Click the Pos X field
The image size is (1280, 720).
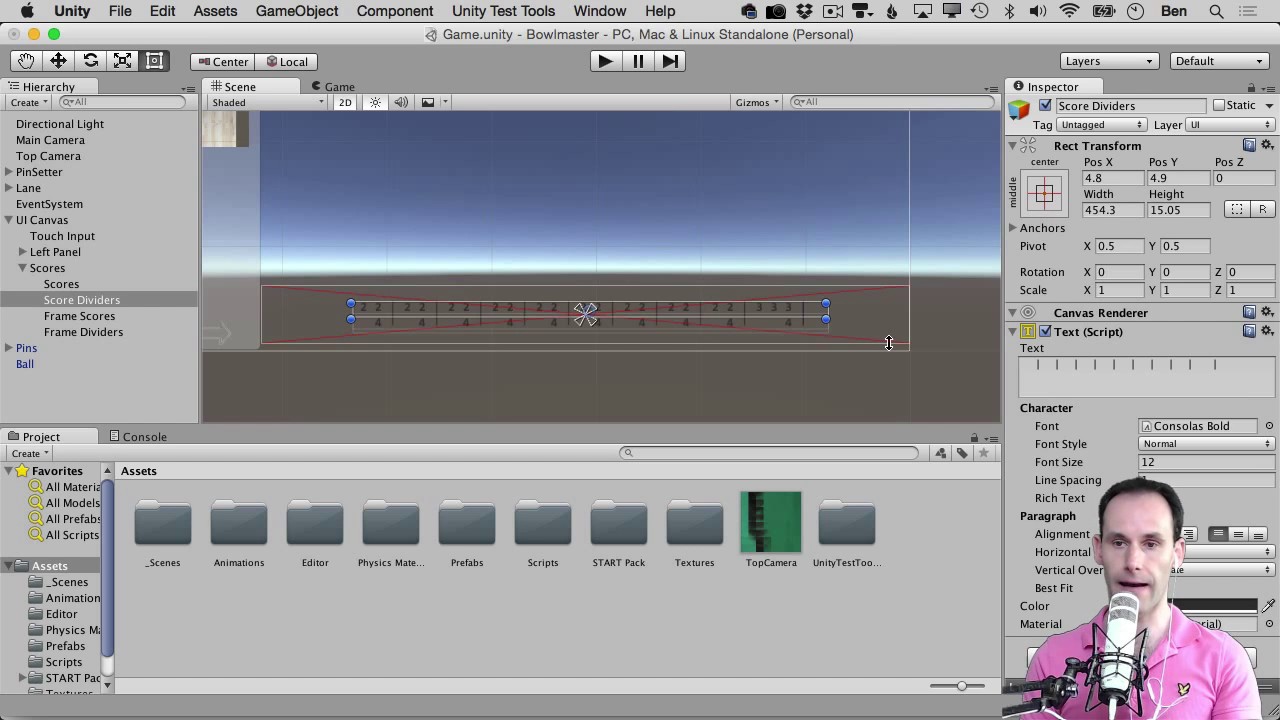point(1113,178)
